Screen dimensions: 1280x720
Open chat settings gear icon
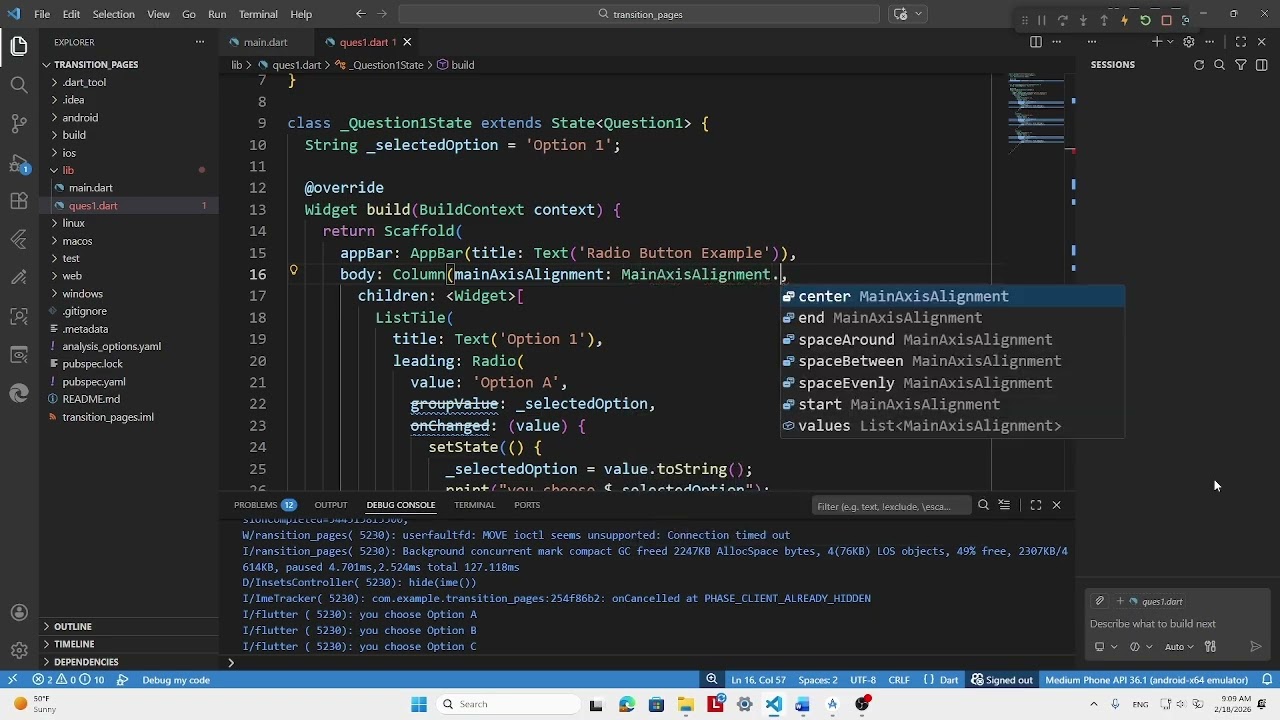tap(1188, 42)
